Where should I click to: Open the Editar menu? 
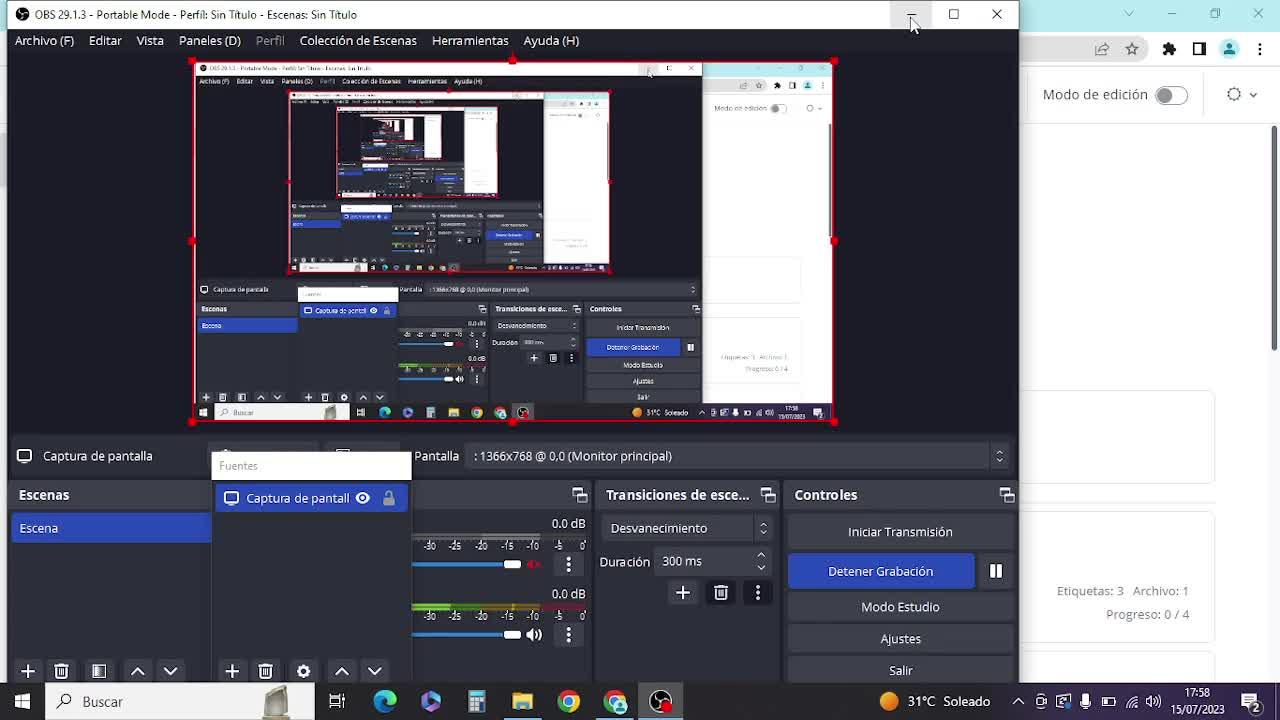[105, 41]
